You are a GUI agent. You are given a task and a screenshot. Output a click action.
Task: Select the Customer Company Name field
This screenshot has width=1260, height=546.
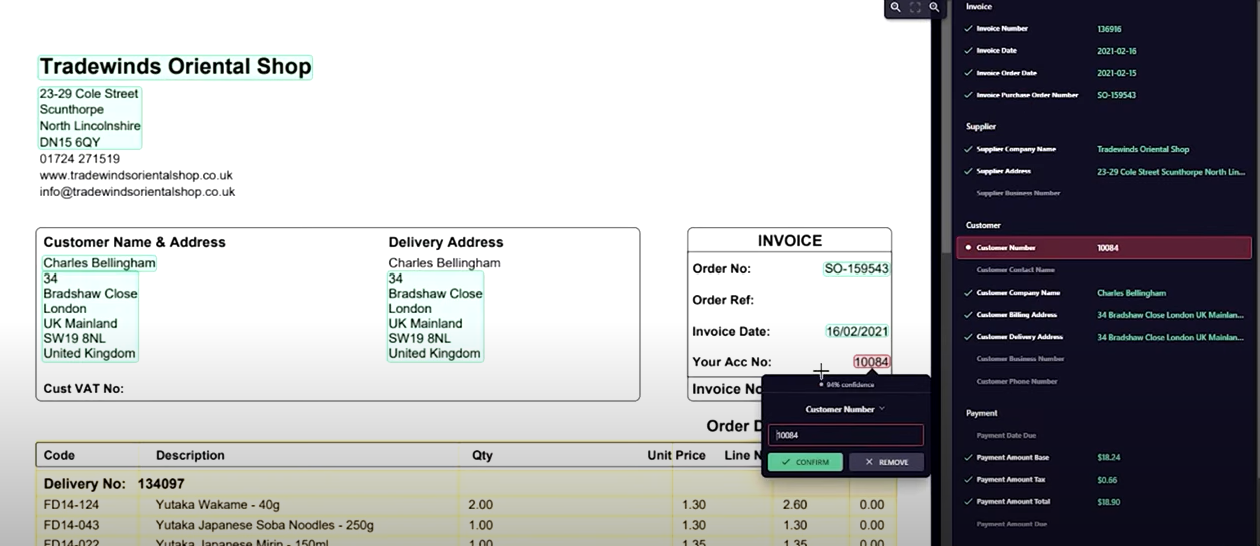pos(1105,293)
